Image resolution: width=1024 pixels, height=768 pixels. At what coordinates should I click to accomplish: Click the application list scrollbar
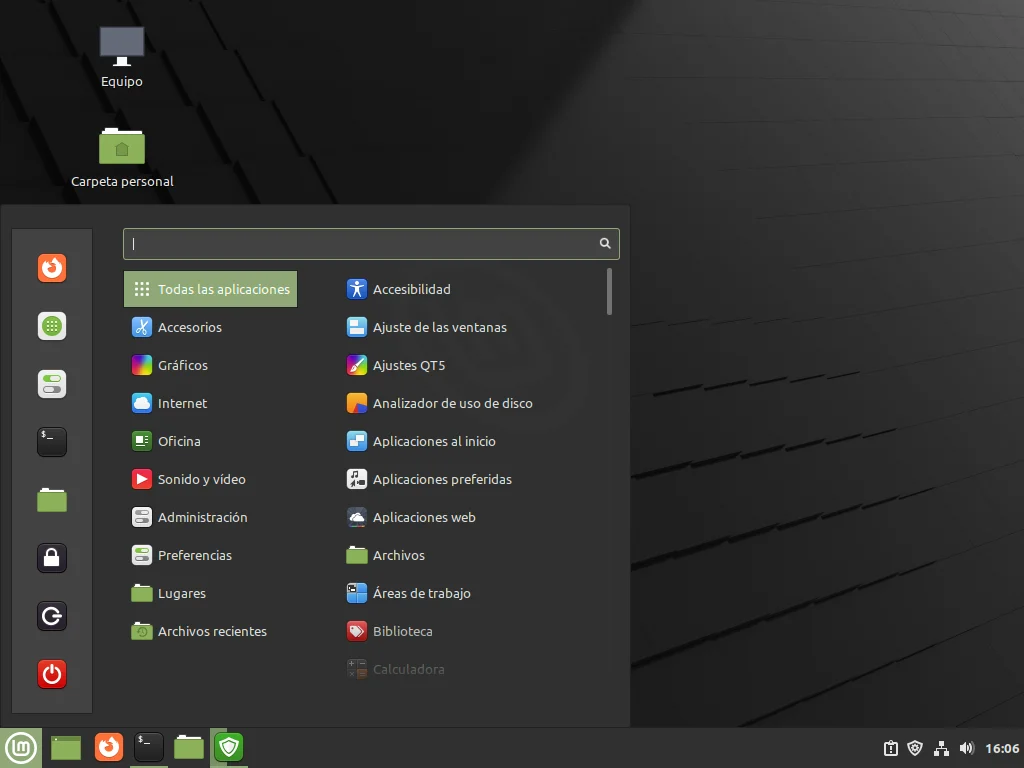(609, 292)
